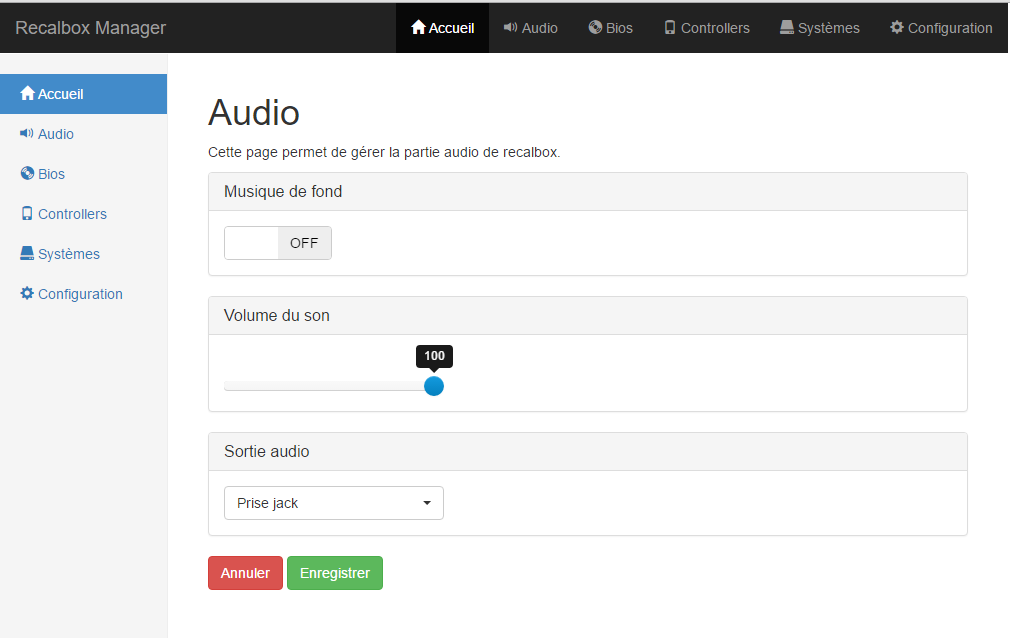Image resolution: width=1010 pixels, height=638 pixels.
Task: Open the Sortie audio Prise jack dropdown
Action: coord(334,503)
